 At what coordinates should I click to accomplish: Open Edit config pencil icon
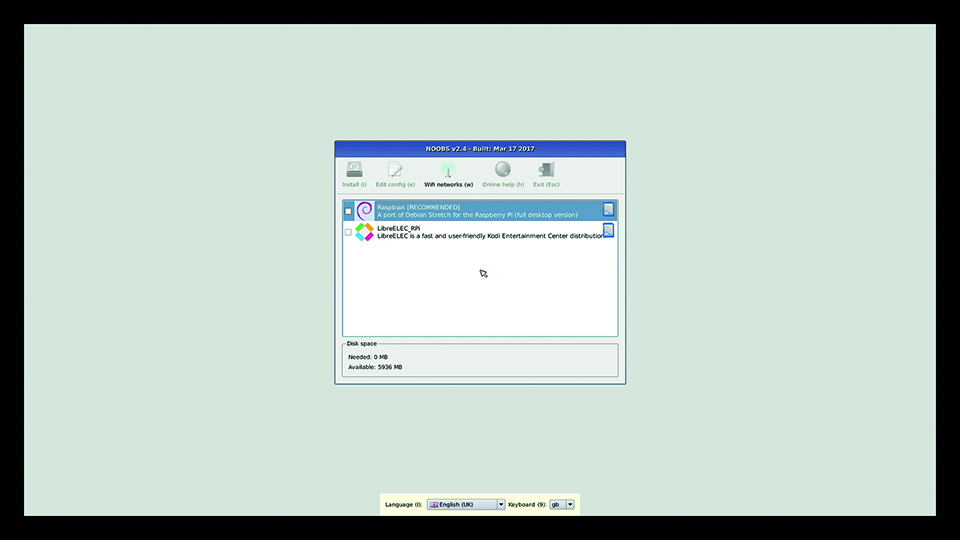395,169
